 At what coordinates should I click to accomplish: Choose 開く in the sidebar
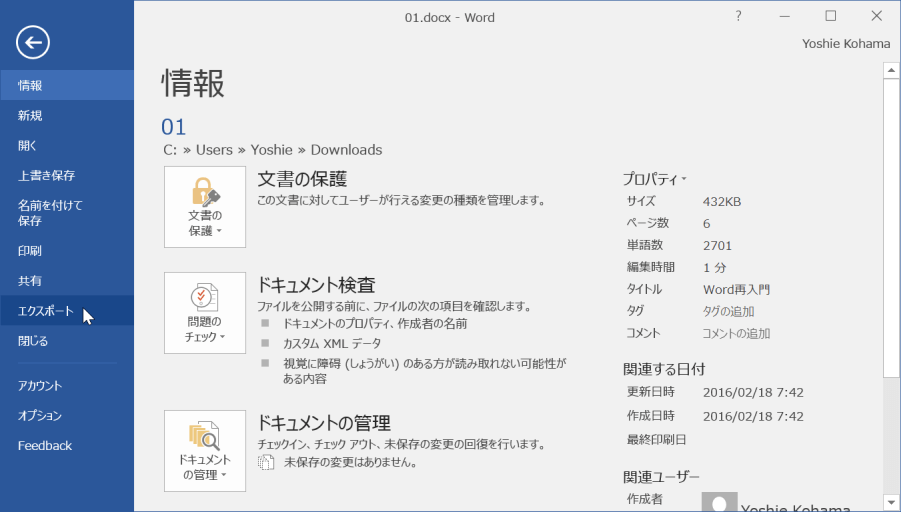(67, 145)
